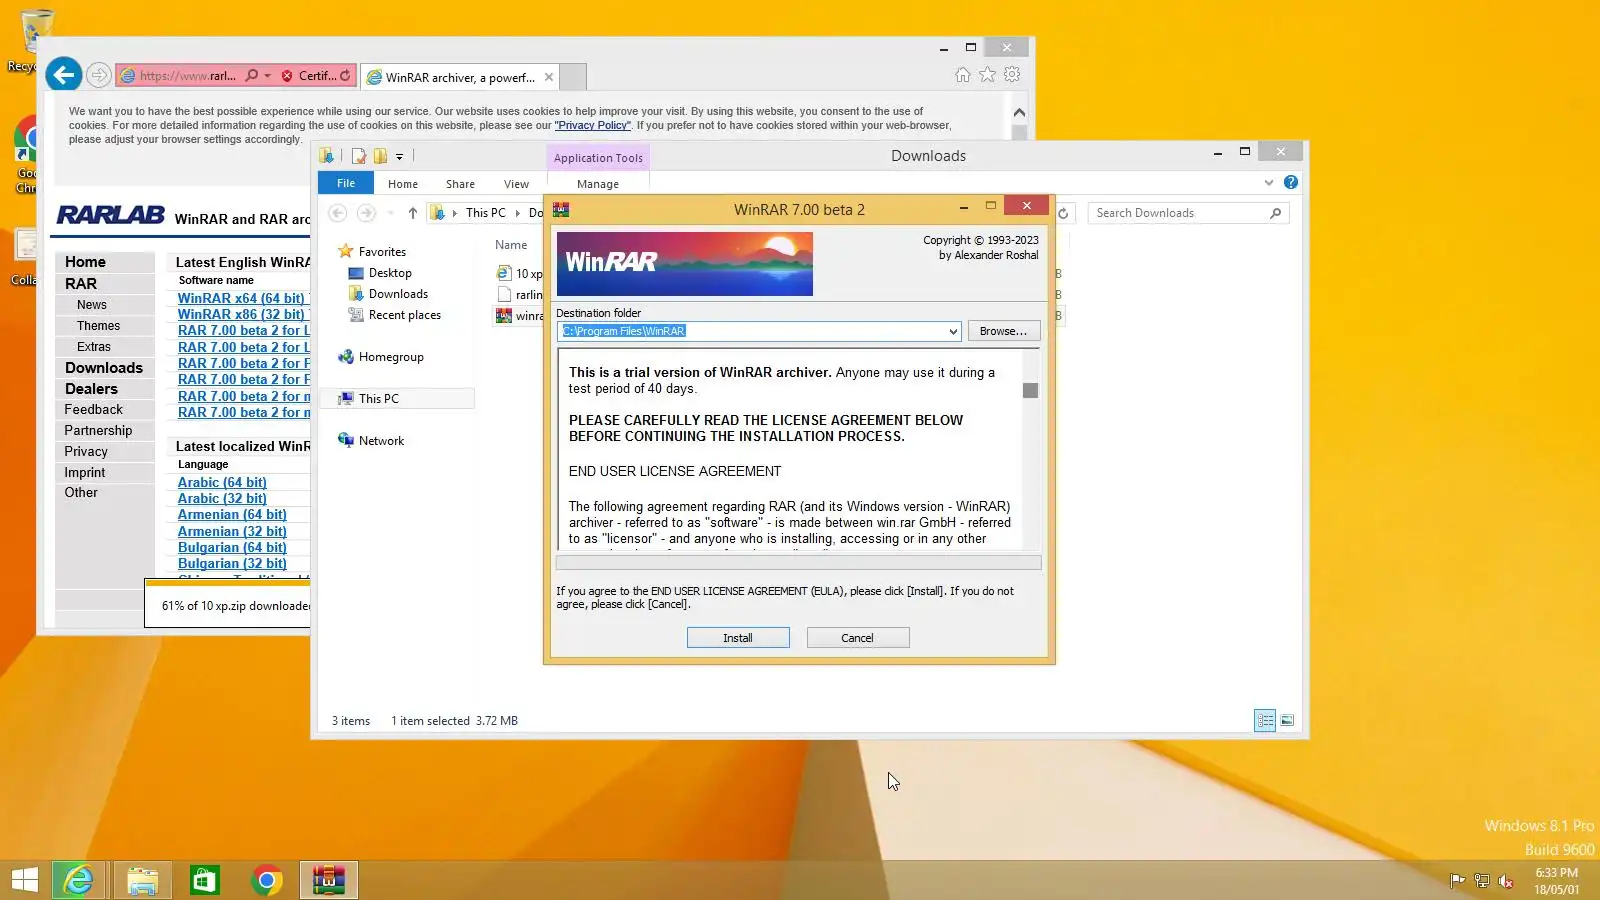This screenshot has height=900, width=1600.
Task: Open the Share ribbon tab
Action: (460, 184)
